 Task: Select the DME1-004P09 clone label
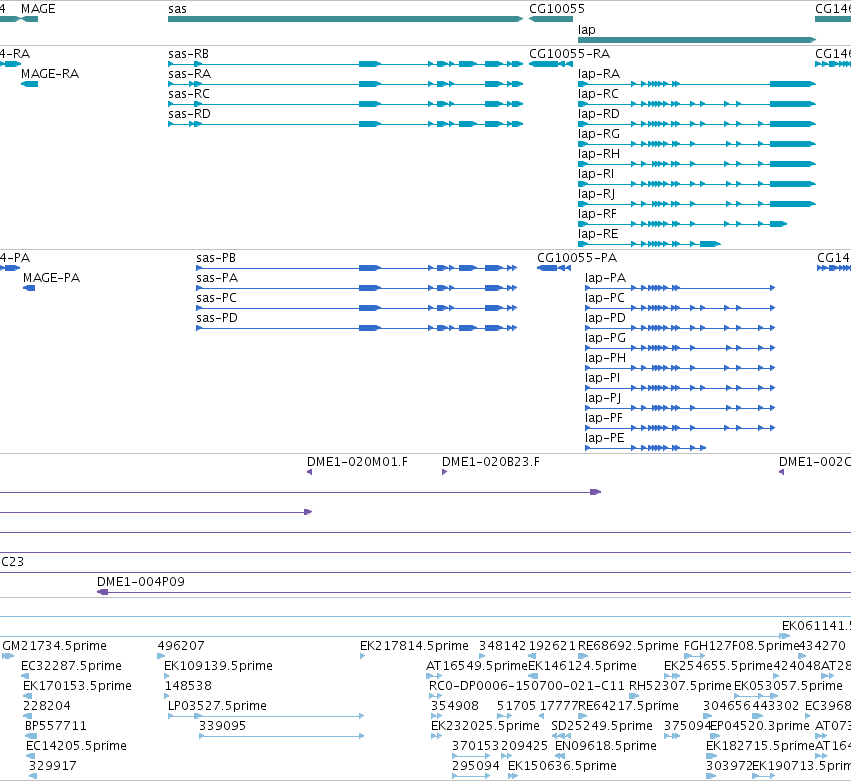coord(141,582)
